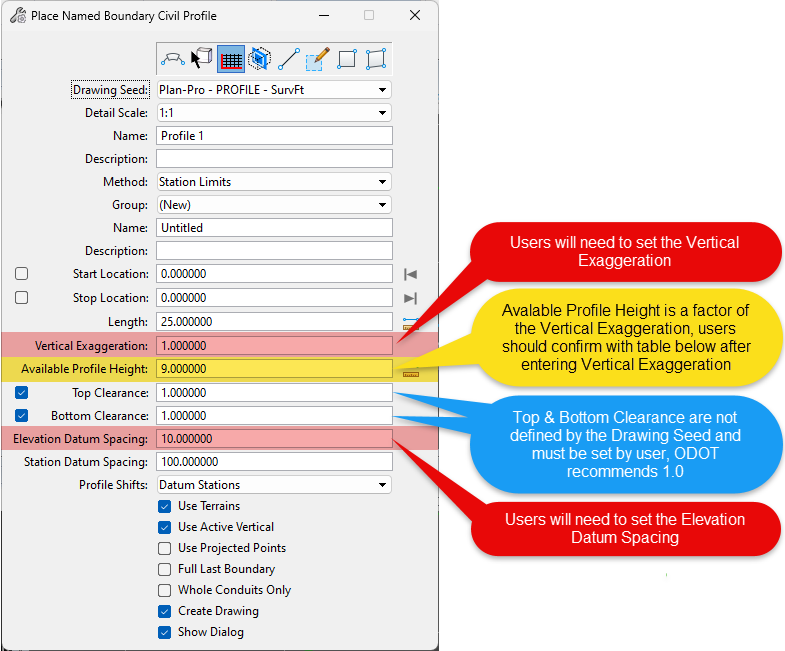The height and width of the screenshot is (651, 785).
Task: Click the Name field containing Profile 1
Action: 274,136
